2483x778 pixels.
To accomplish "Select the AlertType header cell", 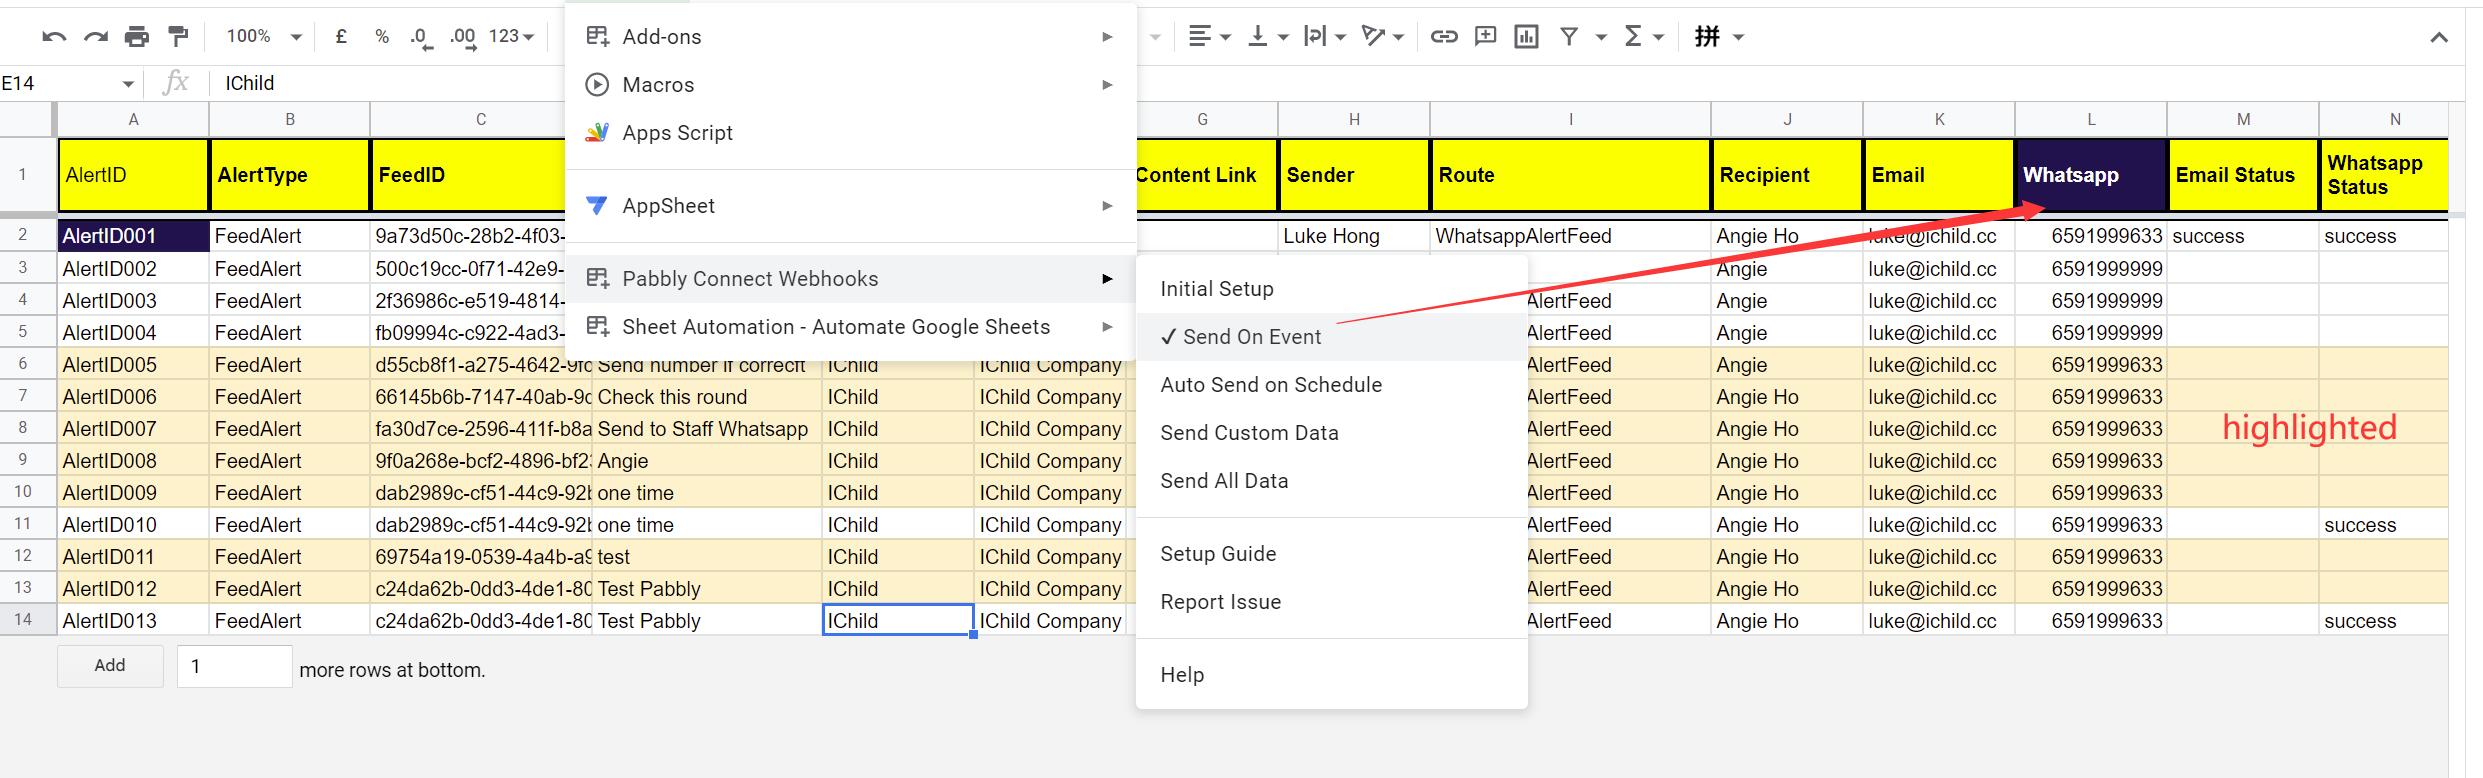I will click(290, 175).
